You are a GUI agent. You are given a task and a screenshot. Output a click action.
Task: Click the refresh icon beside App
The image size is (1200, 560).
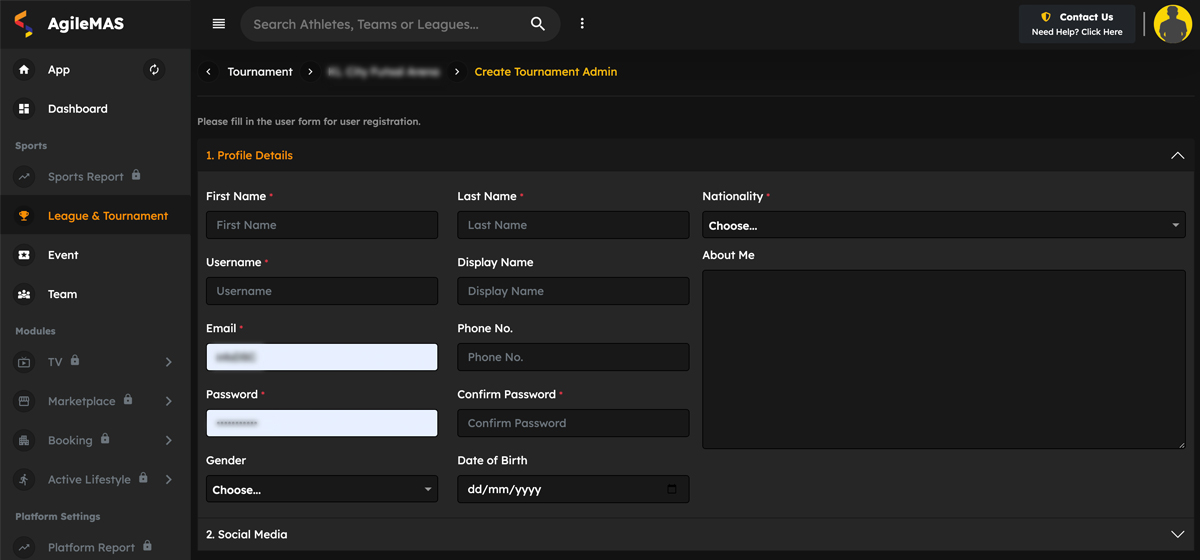coord(154,70)
